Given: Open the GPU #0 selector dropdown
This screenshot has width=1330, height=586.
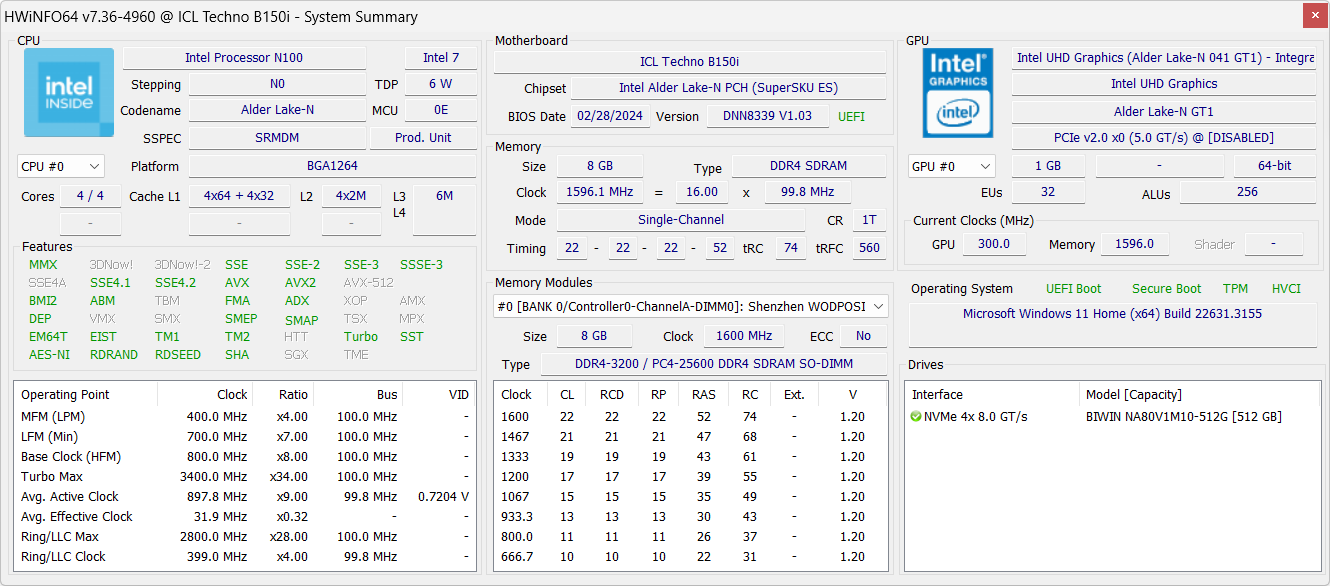Looking at the screenshot, I should pyautogui.click(x=951, y=166).
